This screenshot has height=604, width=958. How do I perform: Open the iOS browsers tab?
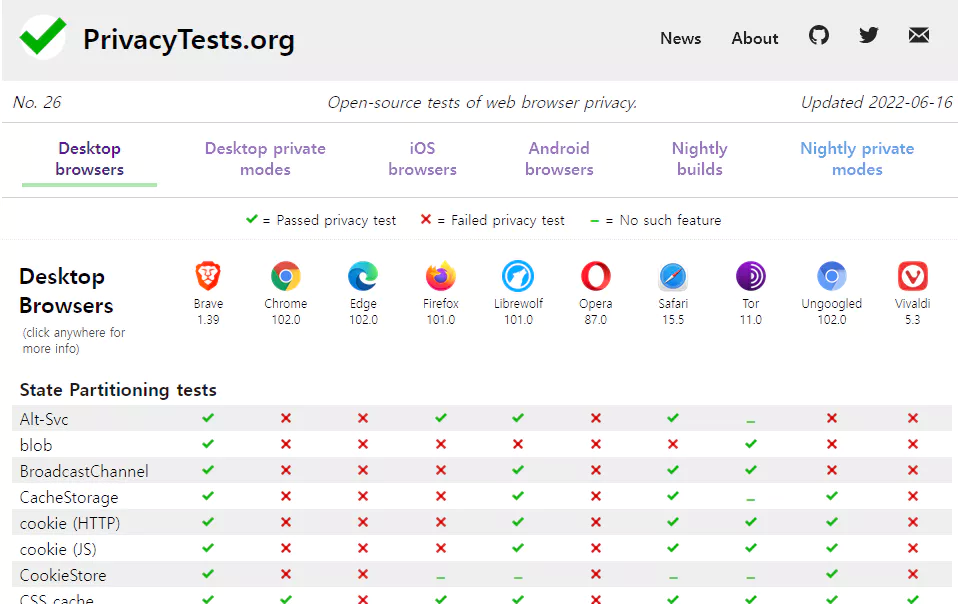422,159
